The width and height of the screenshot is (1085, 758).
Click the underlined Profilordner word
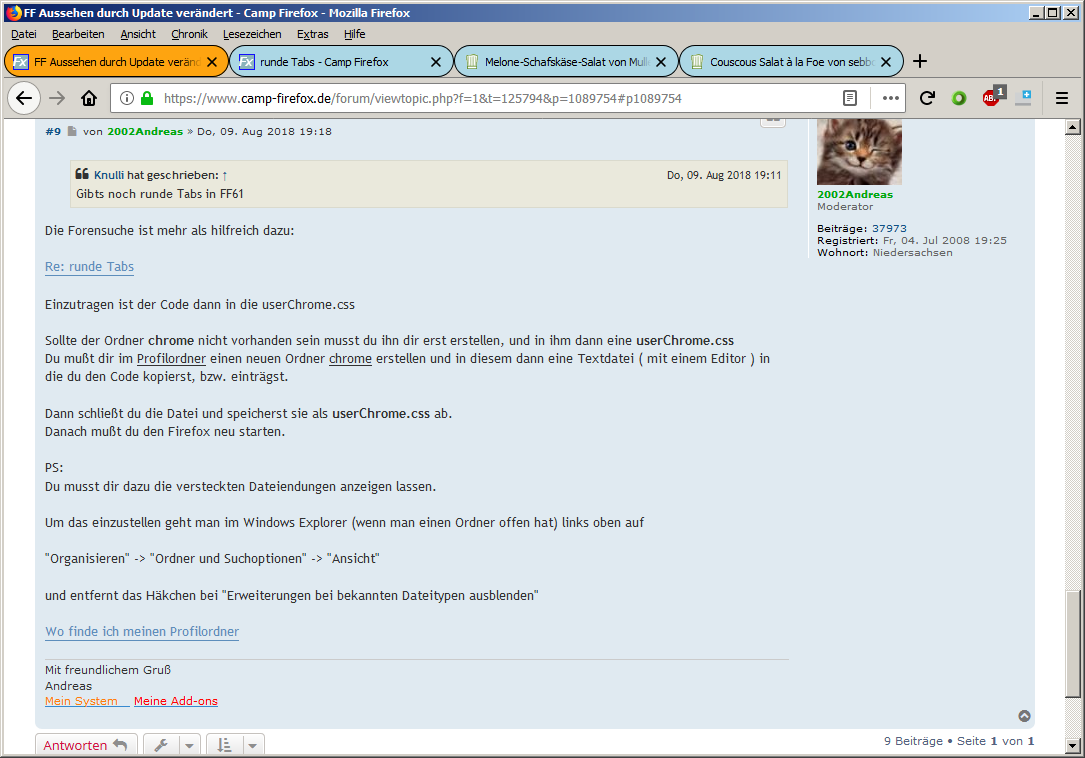point(171,359)
